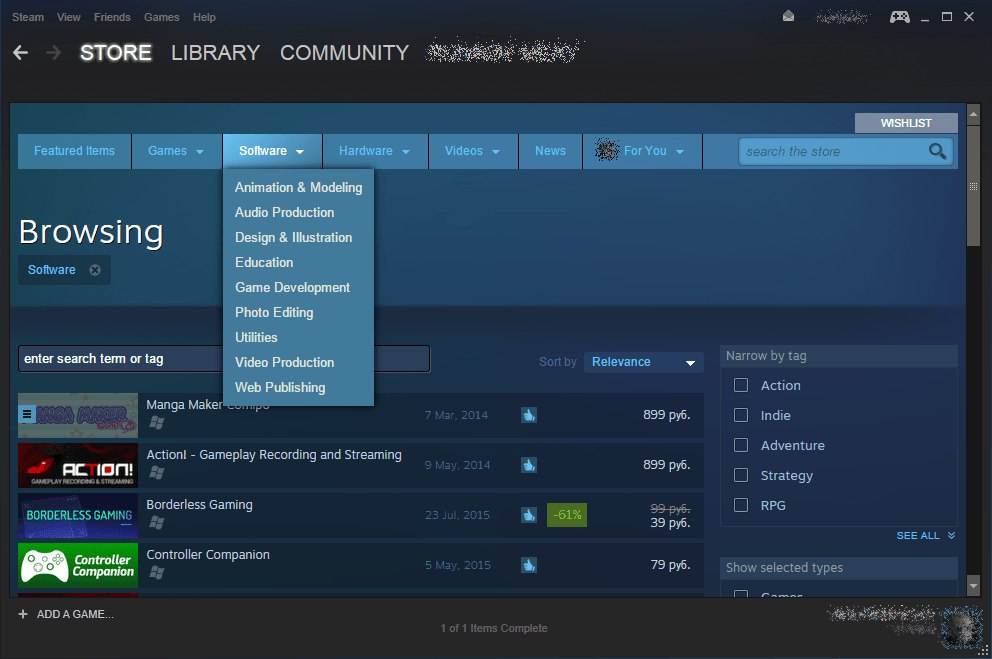Open the Hardware dropdown tab
The width and height of the screenshot is (992, 659).
375,151
